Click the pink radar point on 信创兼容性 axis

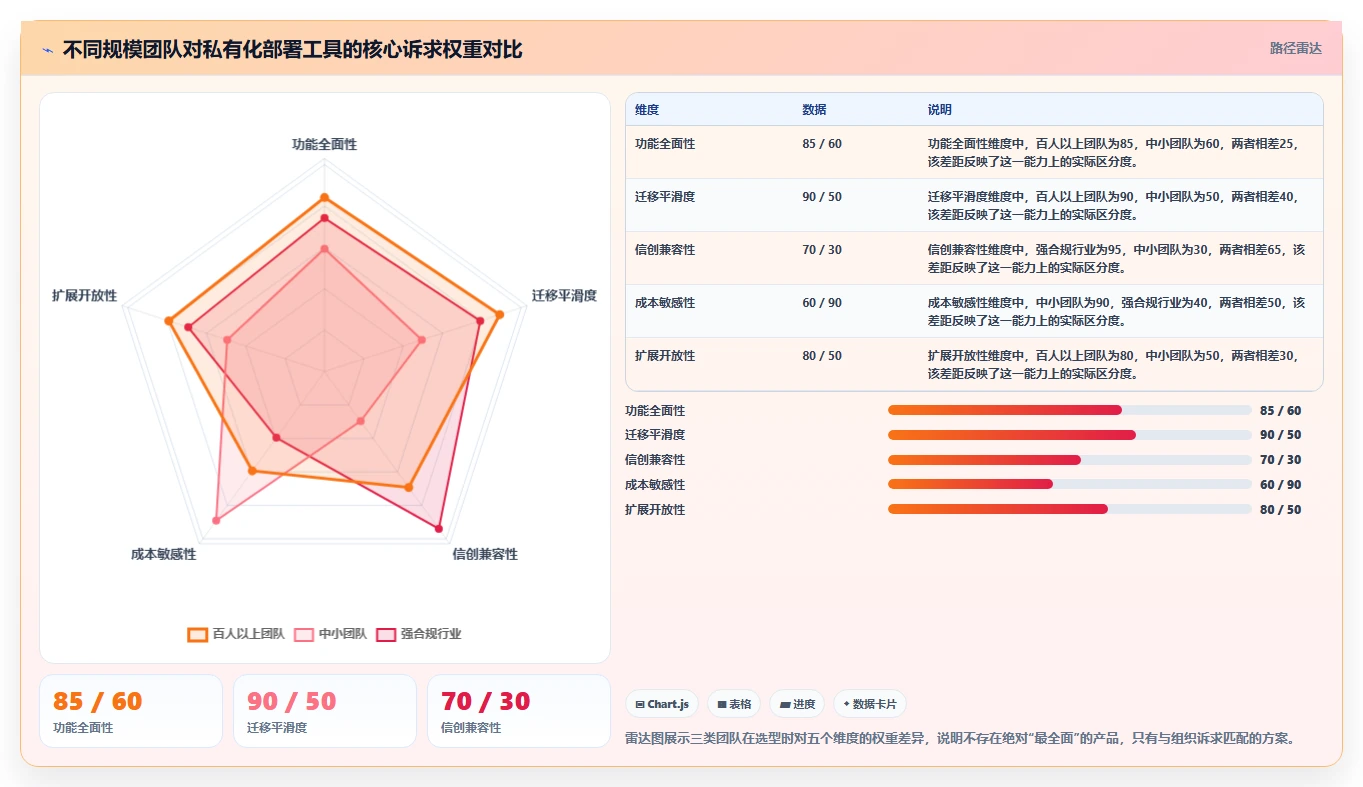pos(360,420)
